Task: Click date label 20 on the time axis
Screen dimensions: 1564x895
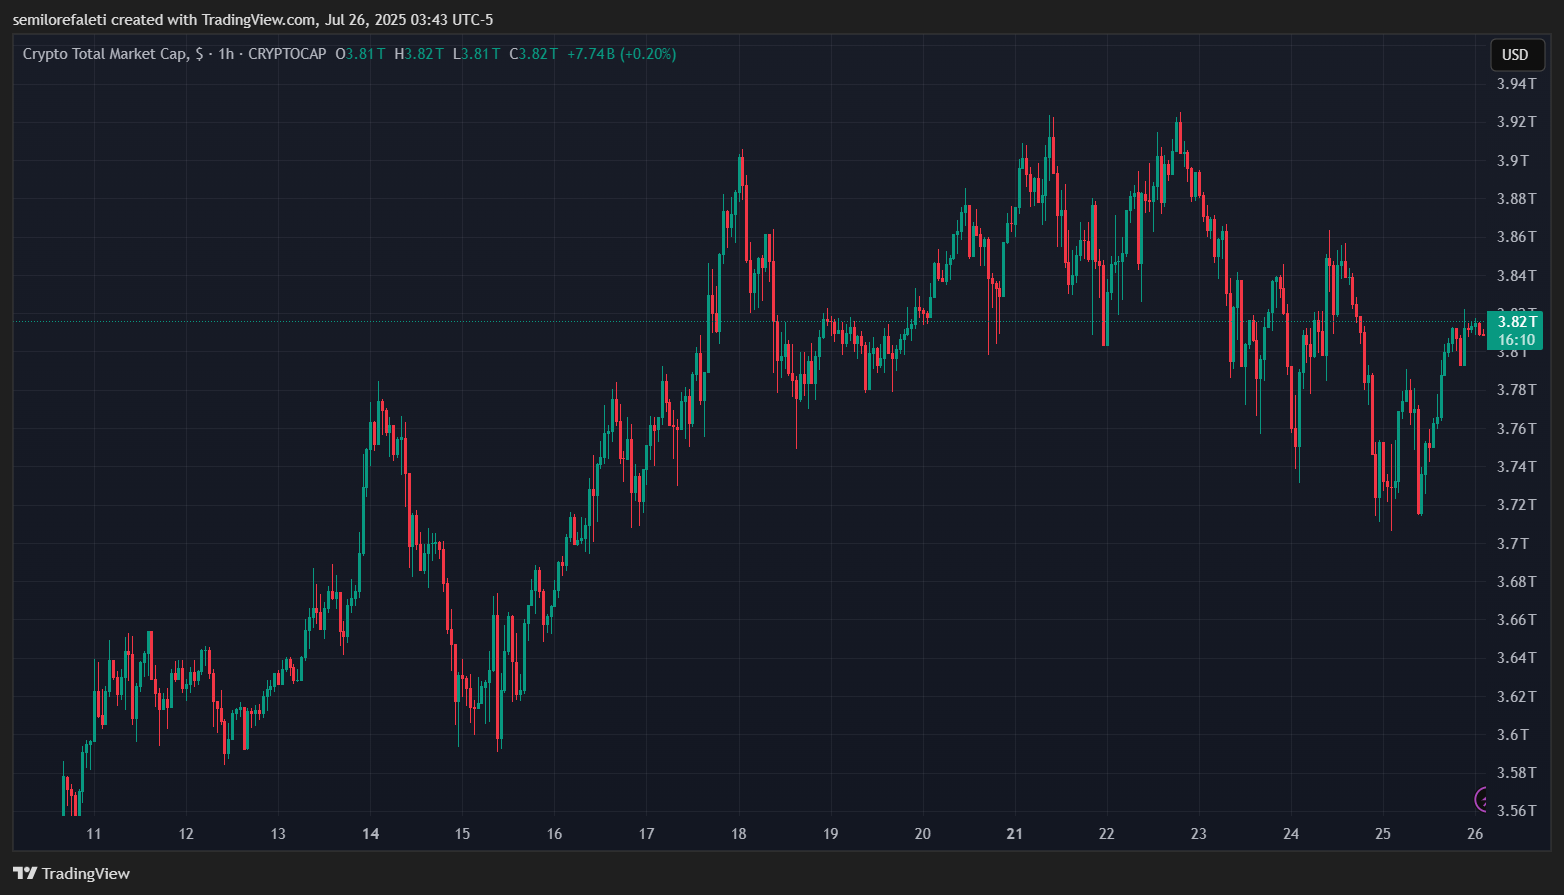Action: tap(923, 834)
